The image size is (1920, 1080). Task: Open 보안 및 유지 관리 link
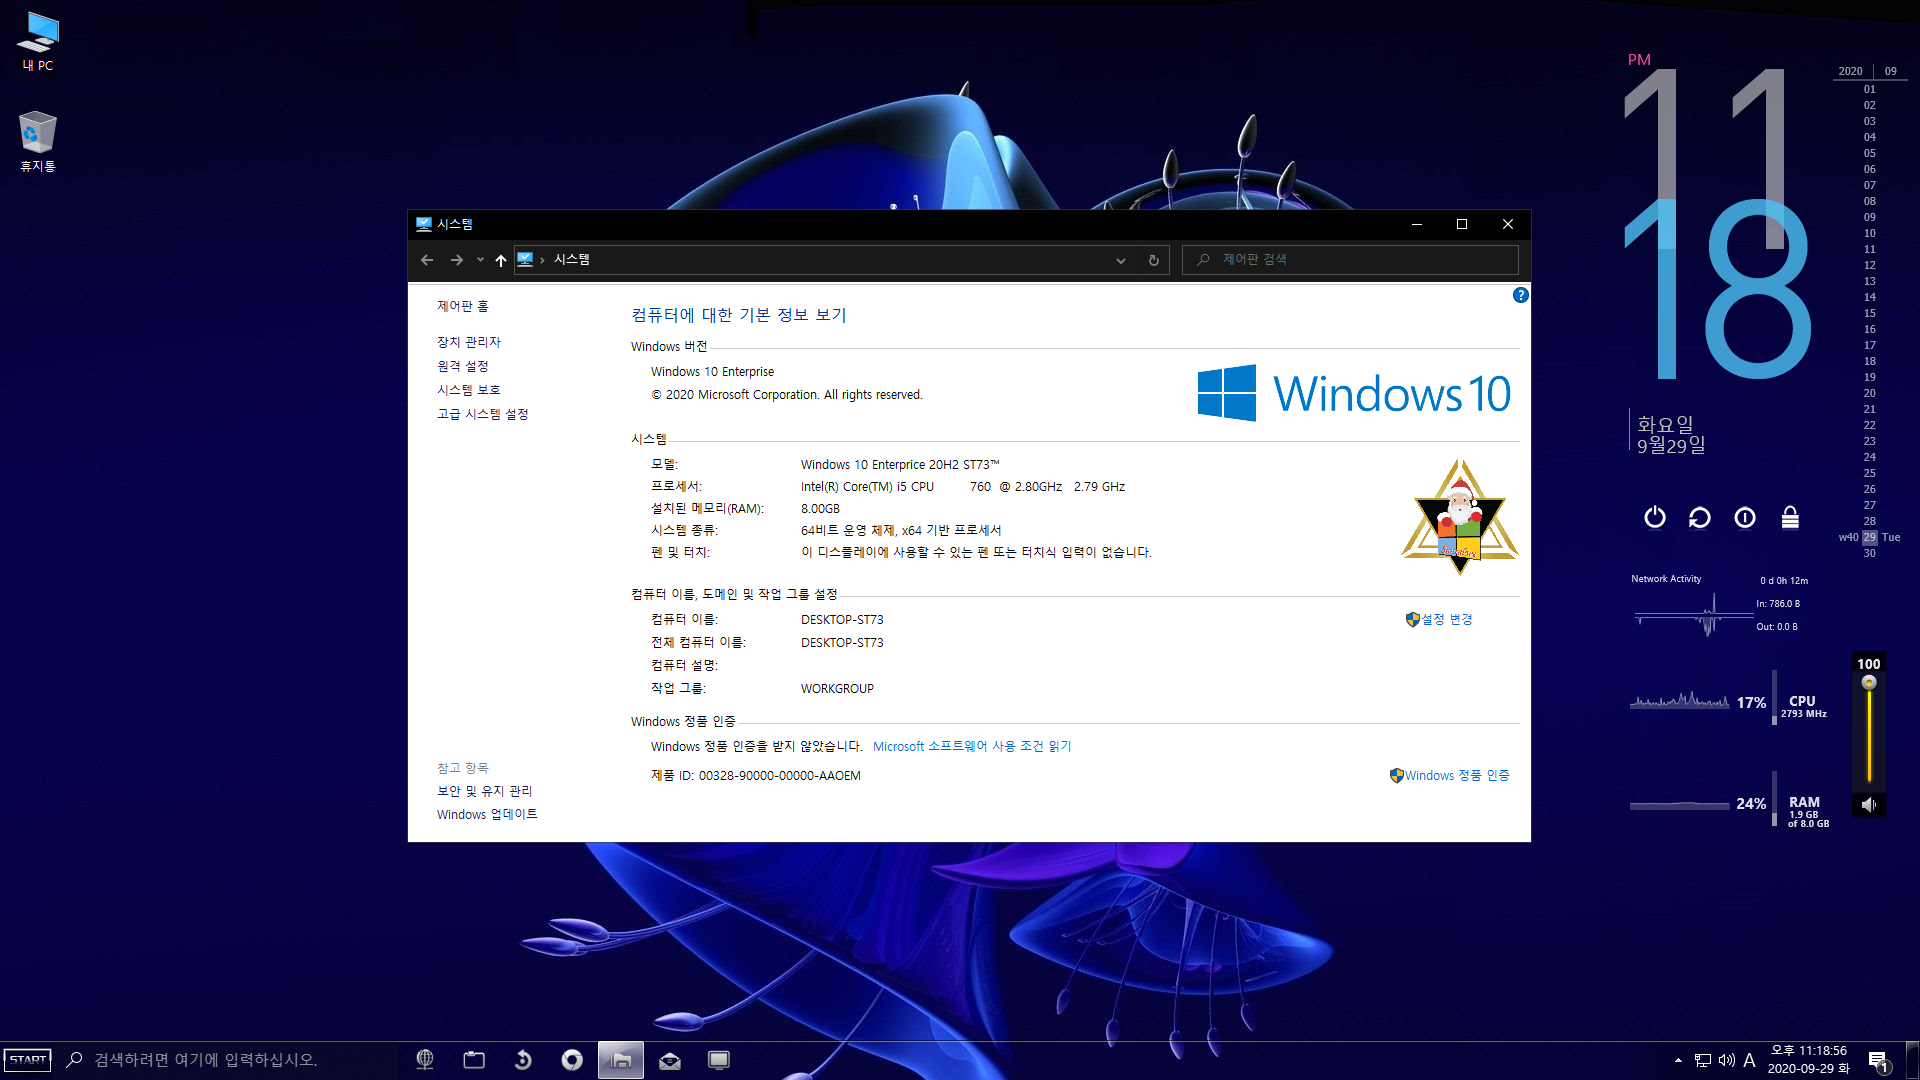point(484,791)
